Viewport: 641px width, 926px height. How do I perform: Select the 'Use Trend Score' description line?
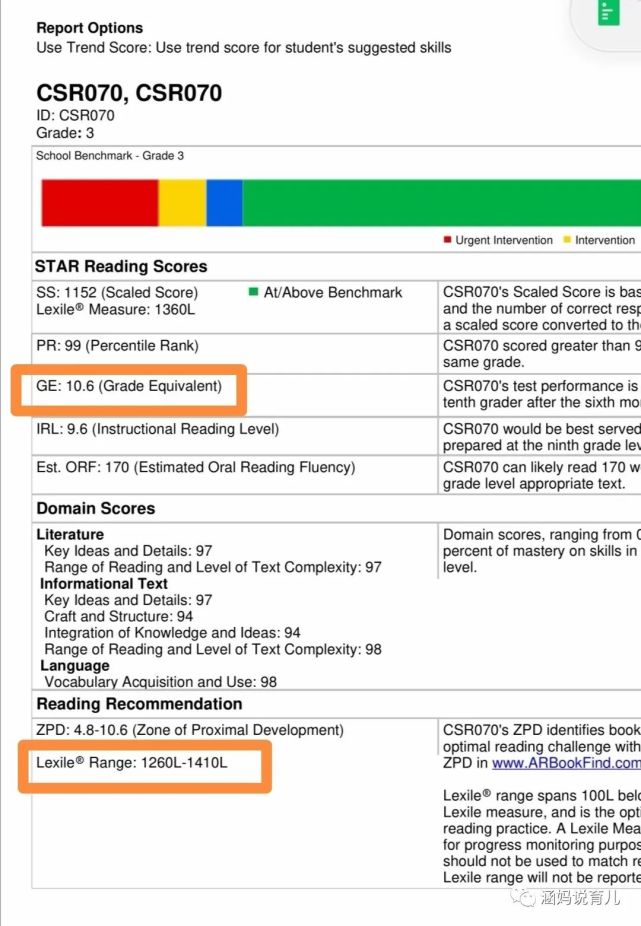pyautogui.click(x=243, y=48)
